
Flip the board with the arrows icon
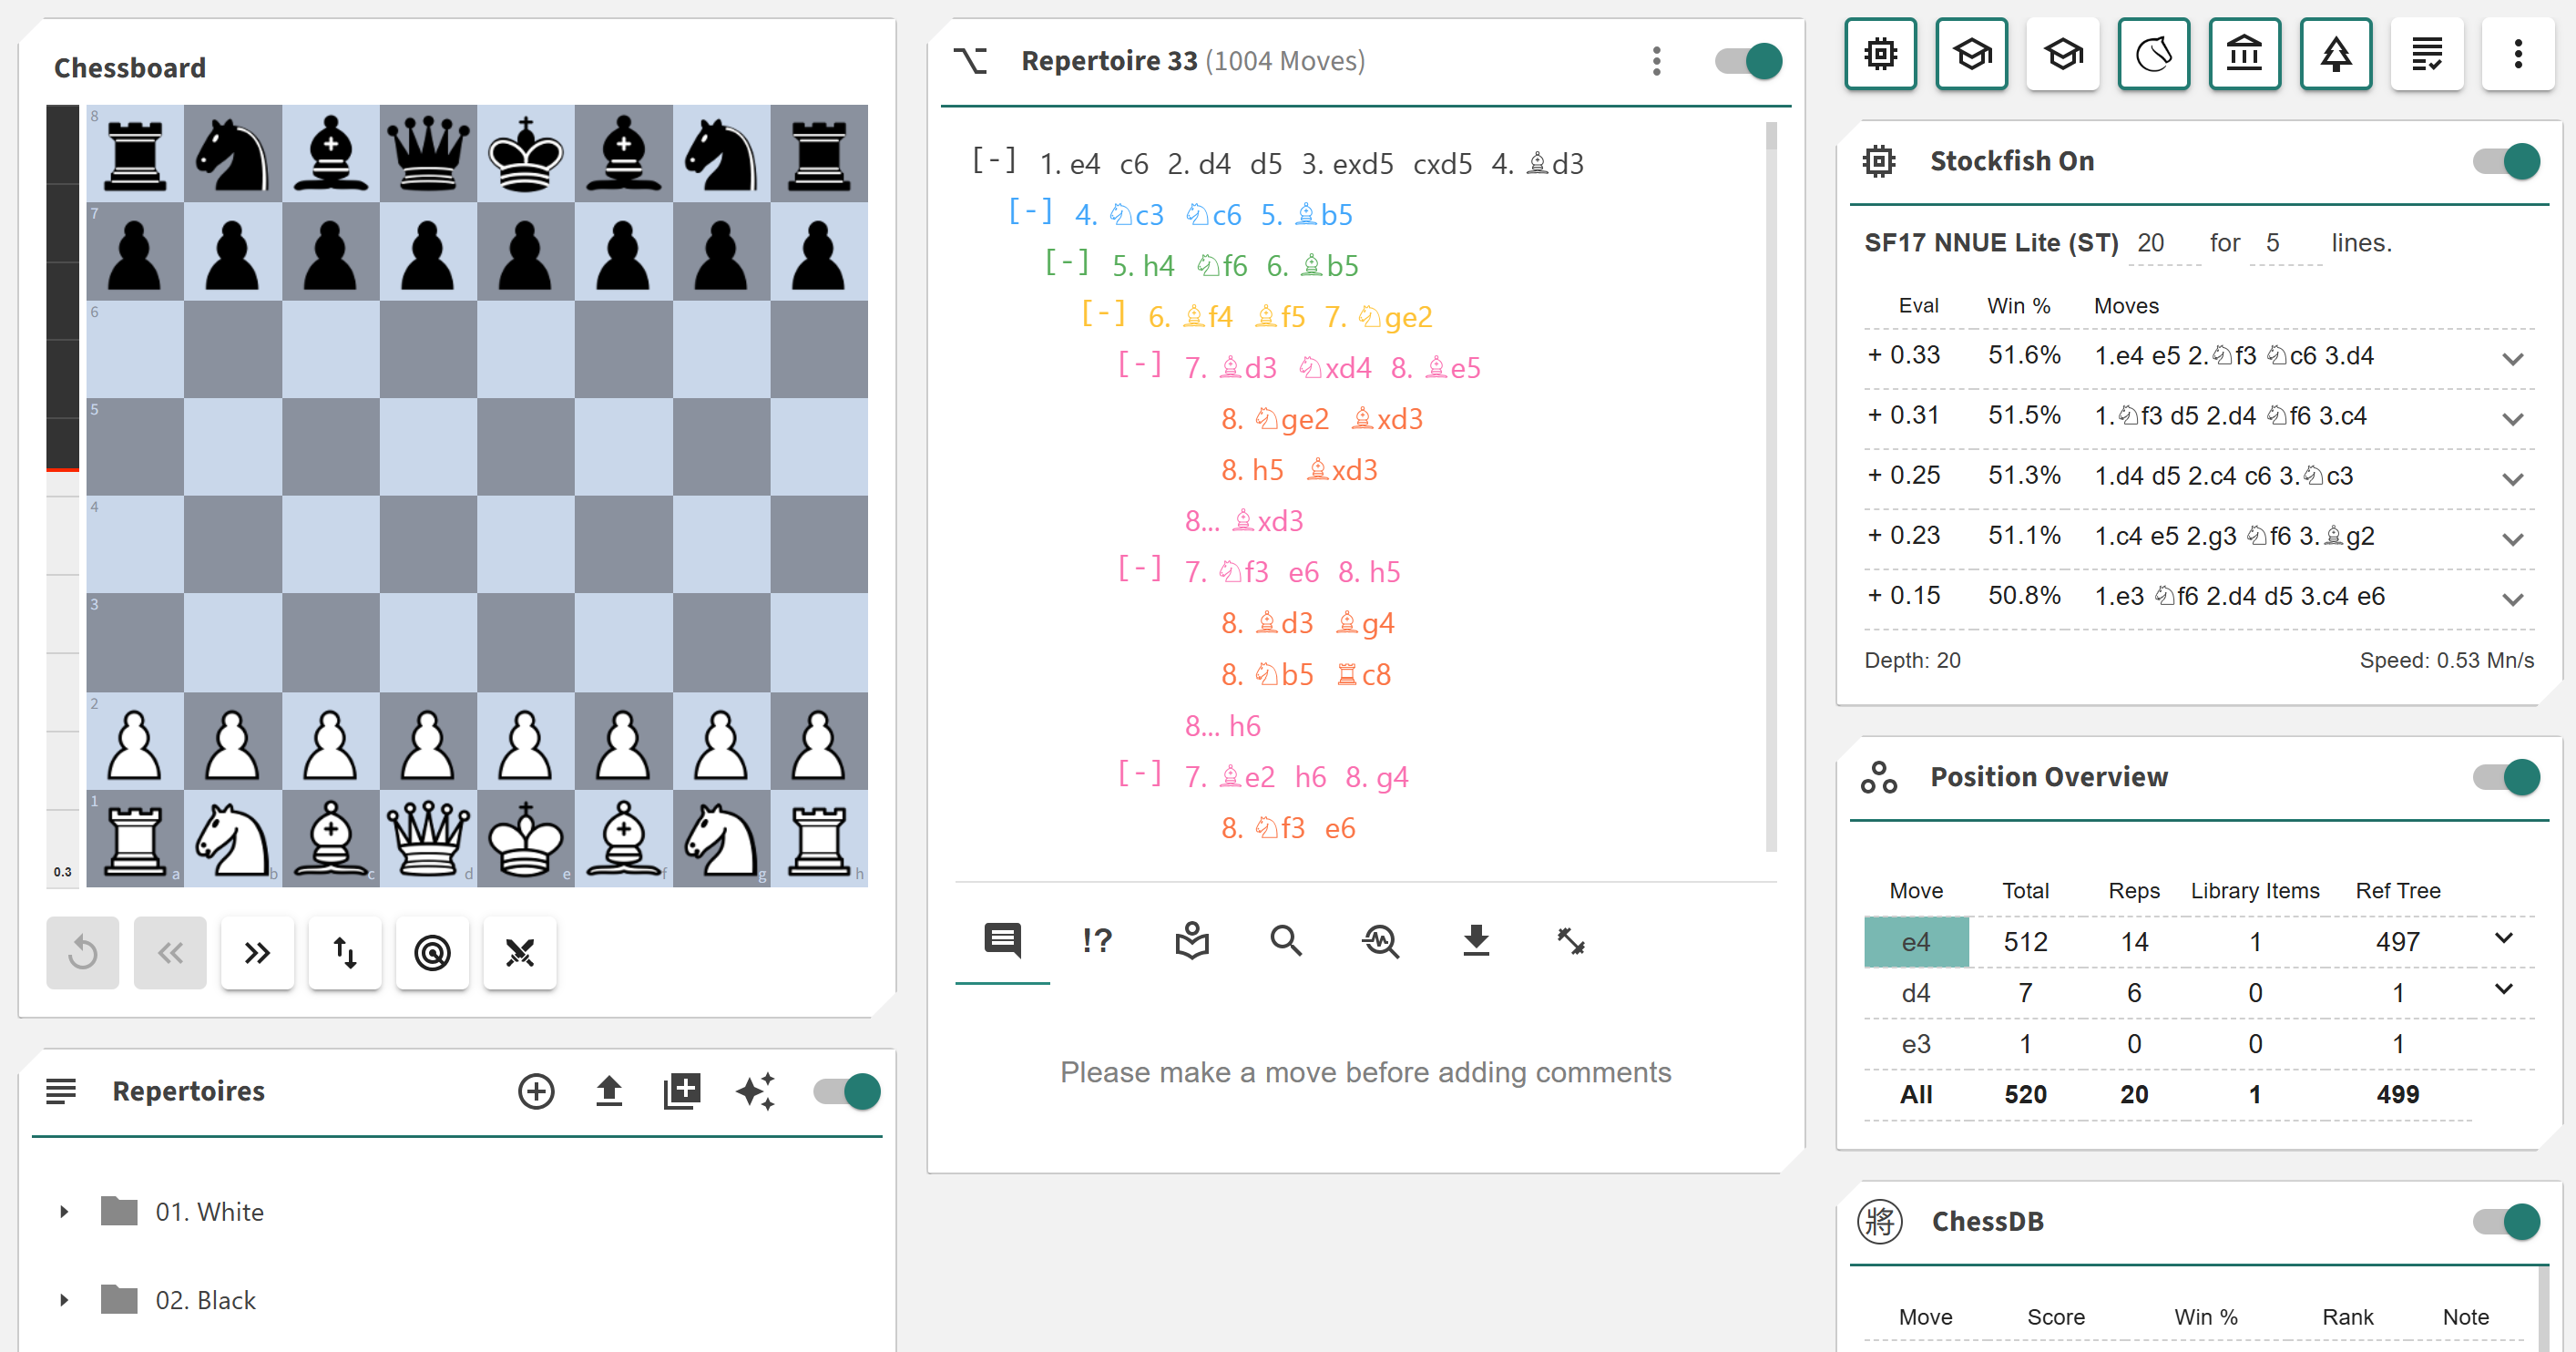[x=345, y=952]
